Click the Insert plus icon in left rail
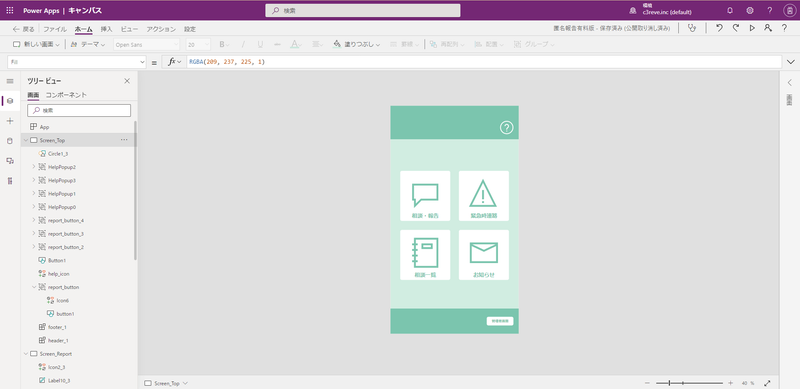The width and height of the screenshot is (800, 389). pos(10,121)
